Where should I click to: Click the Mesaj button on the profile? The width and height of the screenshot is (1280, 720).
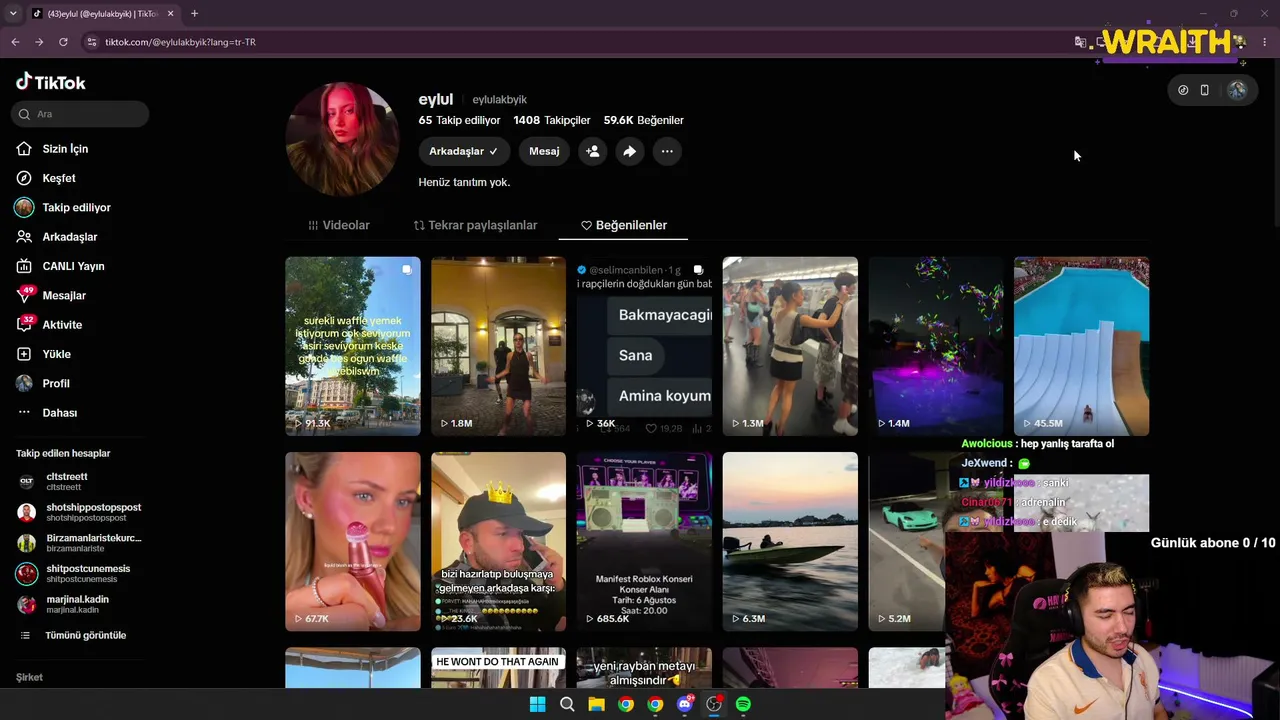(x=544, y=151)
